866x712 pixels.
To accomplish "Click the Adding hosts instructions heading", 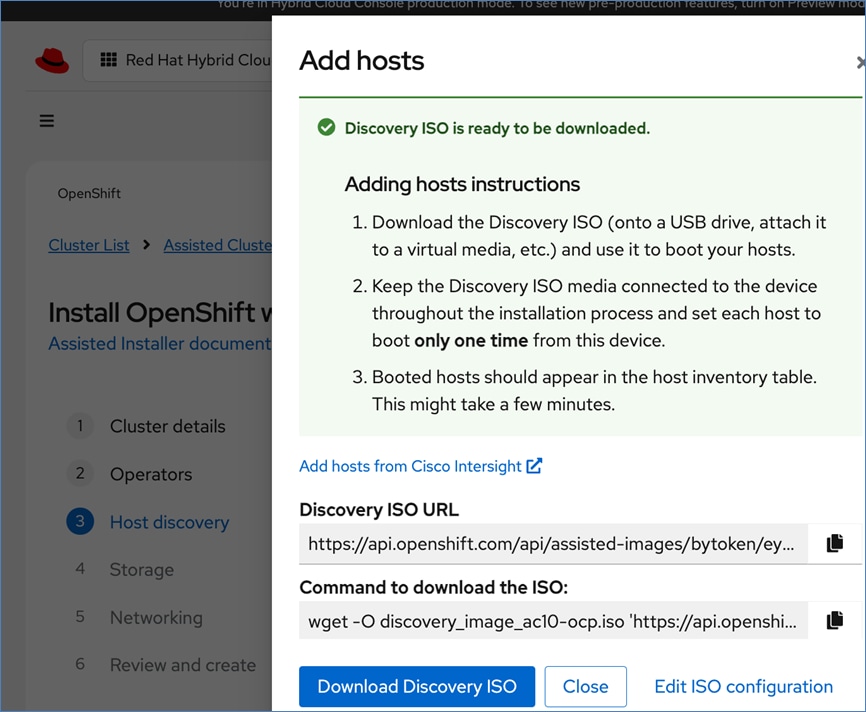I will pyautogui.click(x=462, y=184).
